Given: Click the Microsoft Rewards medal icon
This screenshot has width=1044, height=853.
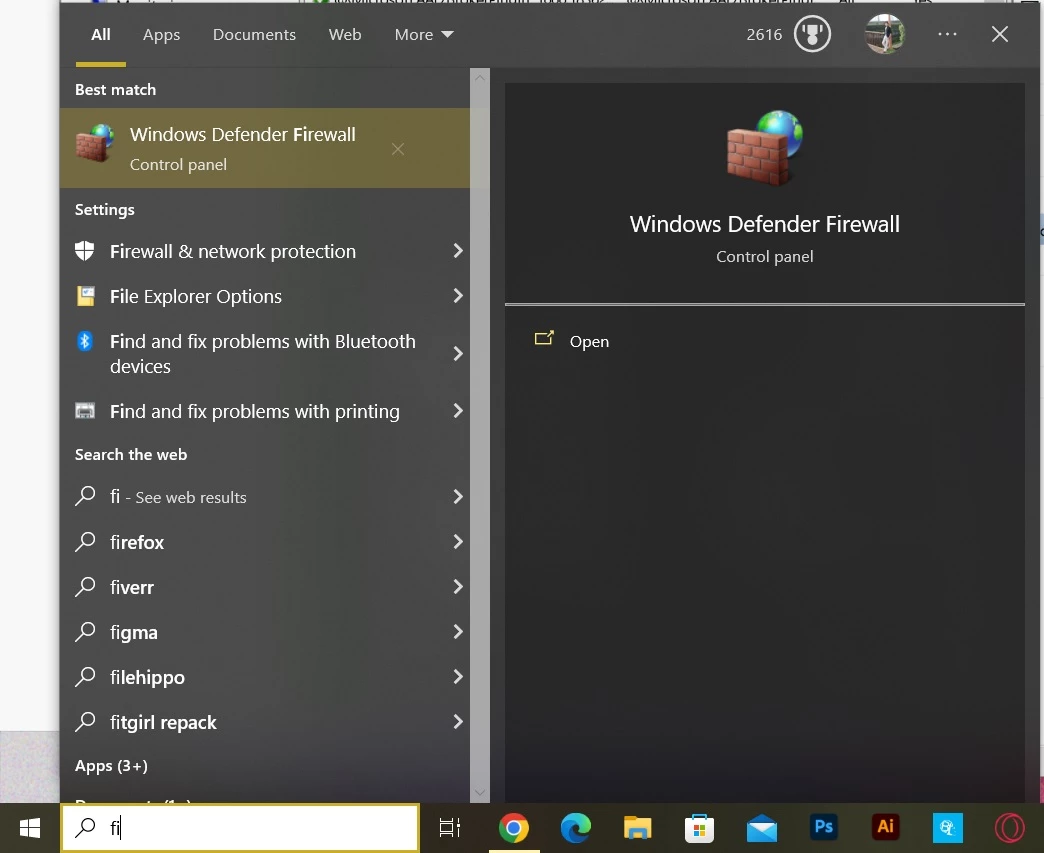Looking at the screenshot, I should 812,34.
